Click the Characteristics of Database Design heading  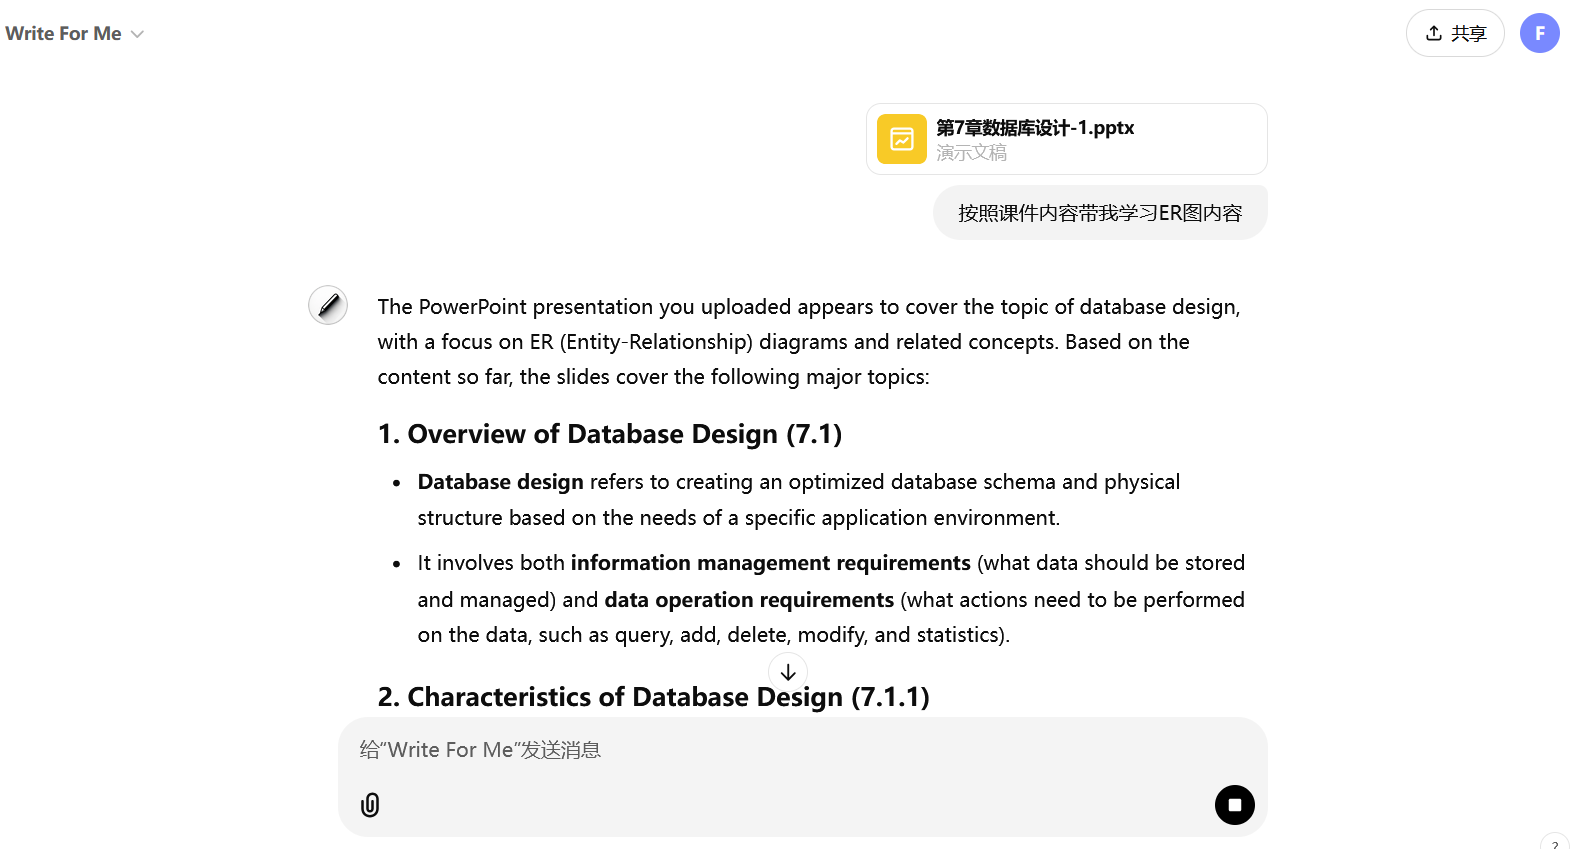(x=654, y=697)
